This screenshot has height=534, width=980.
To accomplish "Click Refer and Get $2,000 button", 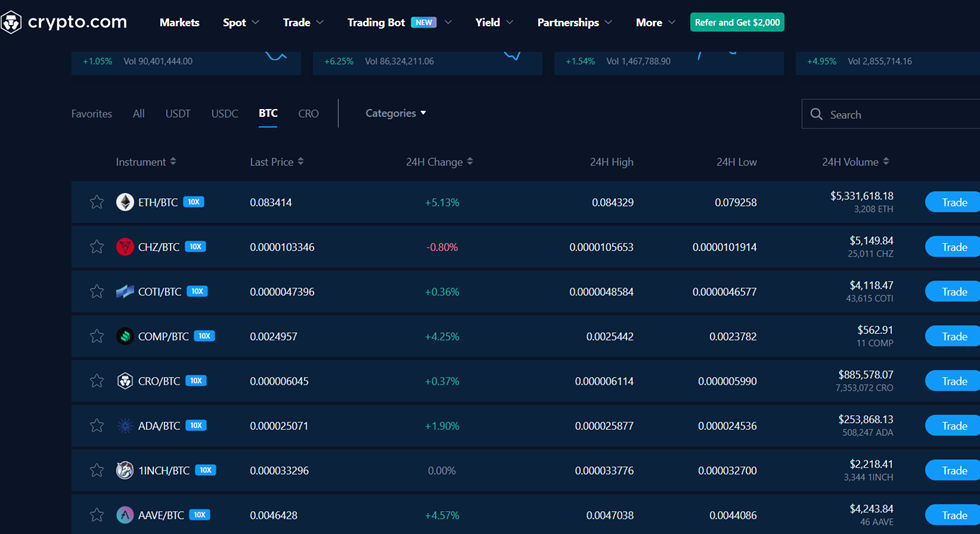I will click(737, 23).
